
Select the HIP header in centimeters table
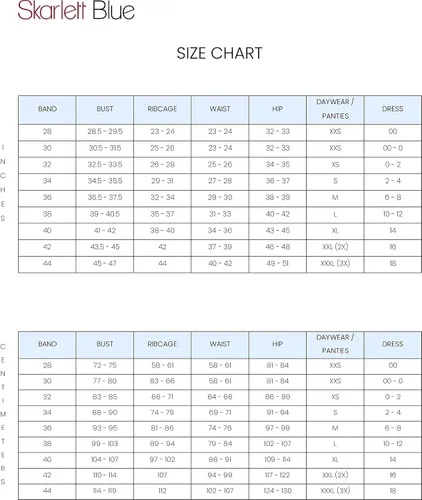coord(278,345)
